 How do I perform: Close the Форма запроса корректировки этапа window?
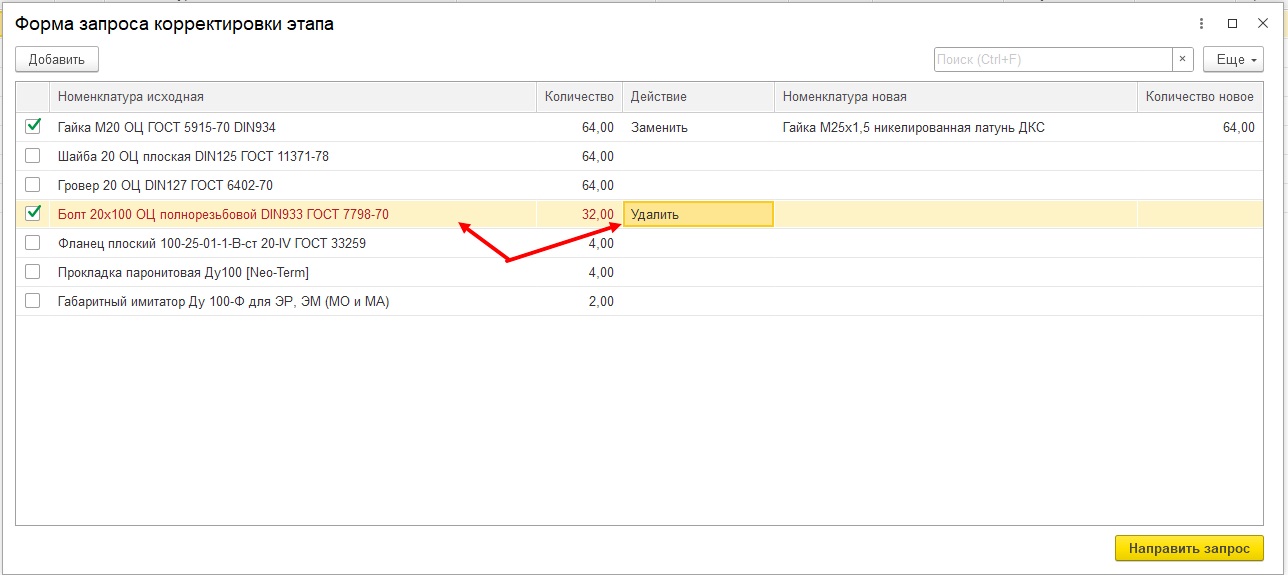coord(1262,24)
